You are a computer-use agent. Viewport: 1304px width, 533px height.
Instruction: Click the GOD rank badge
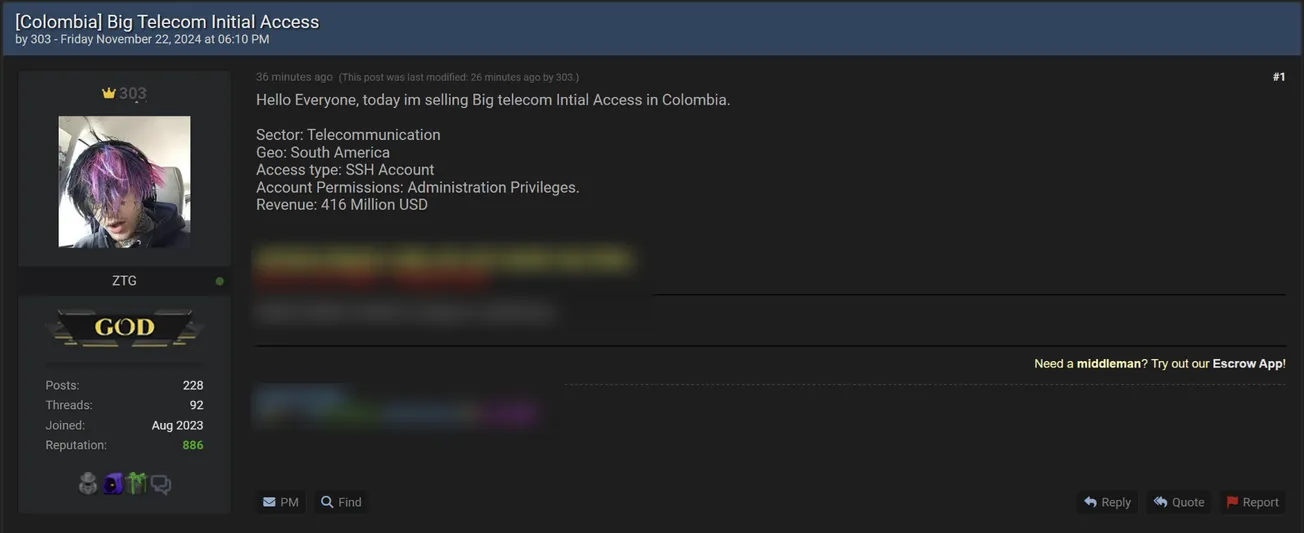click(x=124, y=327)
